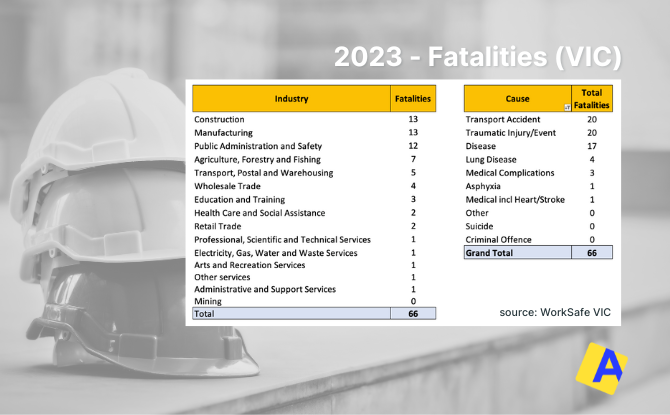The width and height of the screenshot is (670, 415).
Task: Click the Lung Disease cause row
Action: 538,159
